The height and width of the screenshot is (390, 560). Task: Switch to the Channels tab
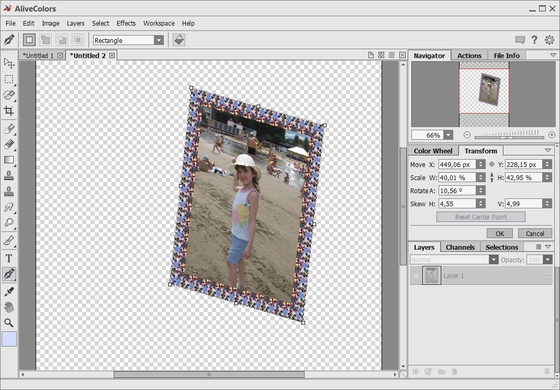pos(460,247)
